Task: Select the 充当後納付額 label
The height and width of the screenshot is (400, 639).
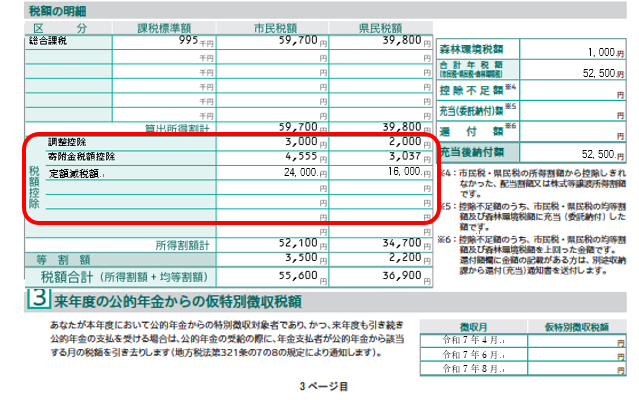Action: [472, 152]
